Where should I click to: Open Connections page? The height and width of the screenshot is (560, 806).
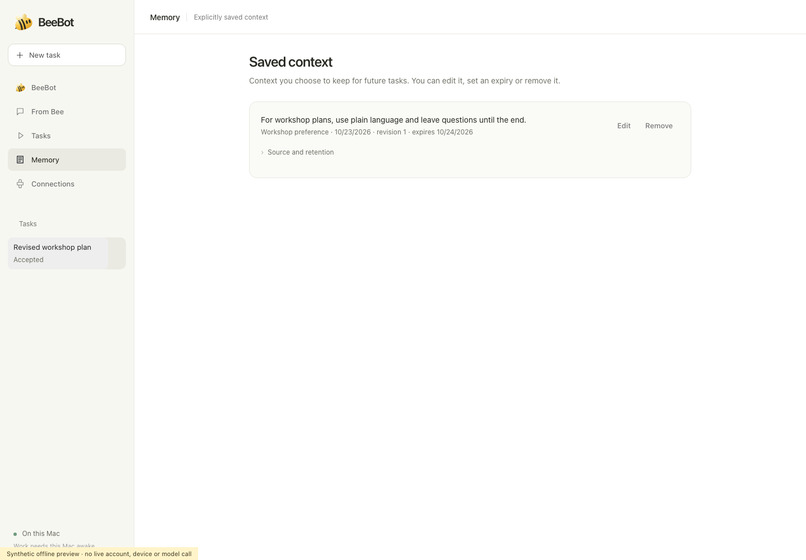point(67,184)
